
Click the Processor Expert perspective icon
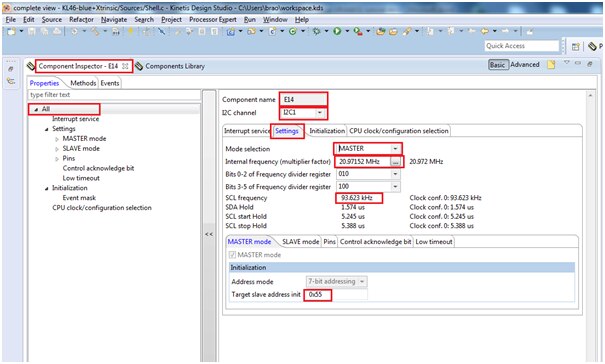pos(592,46)
